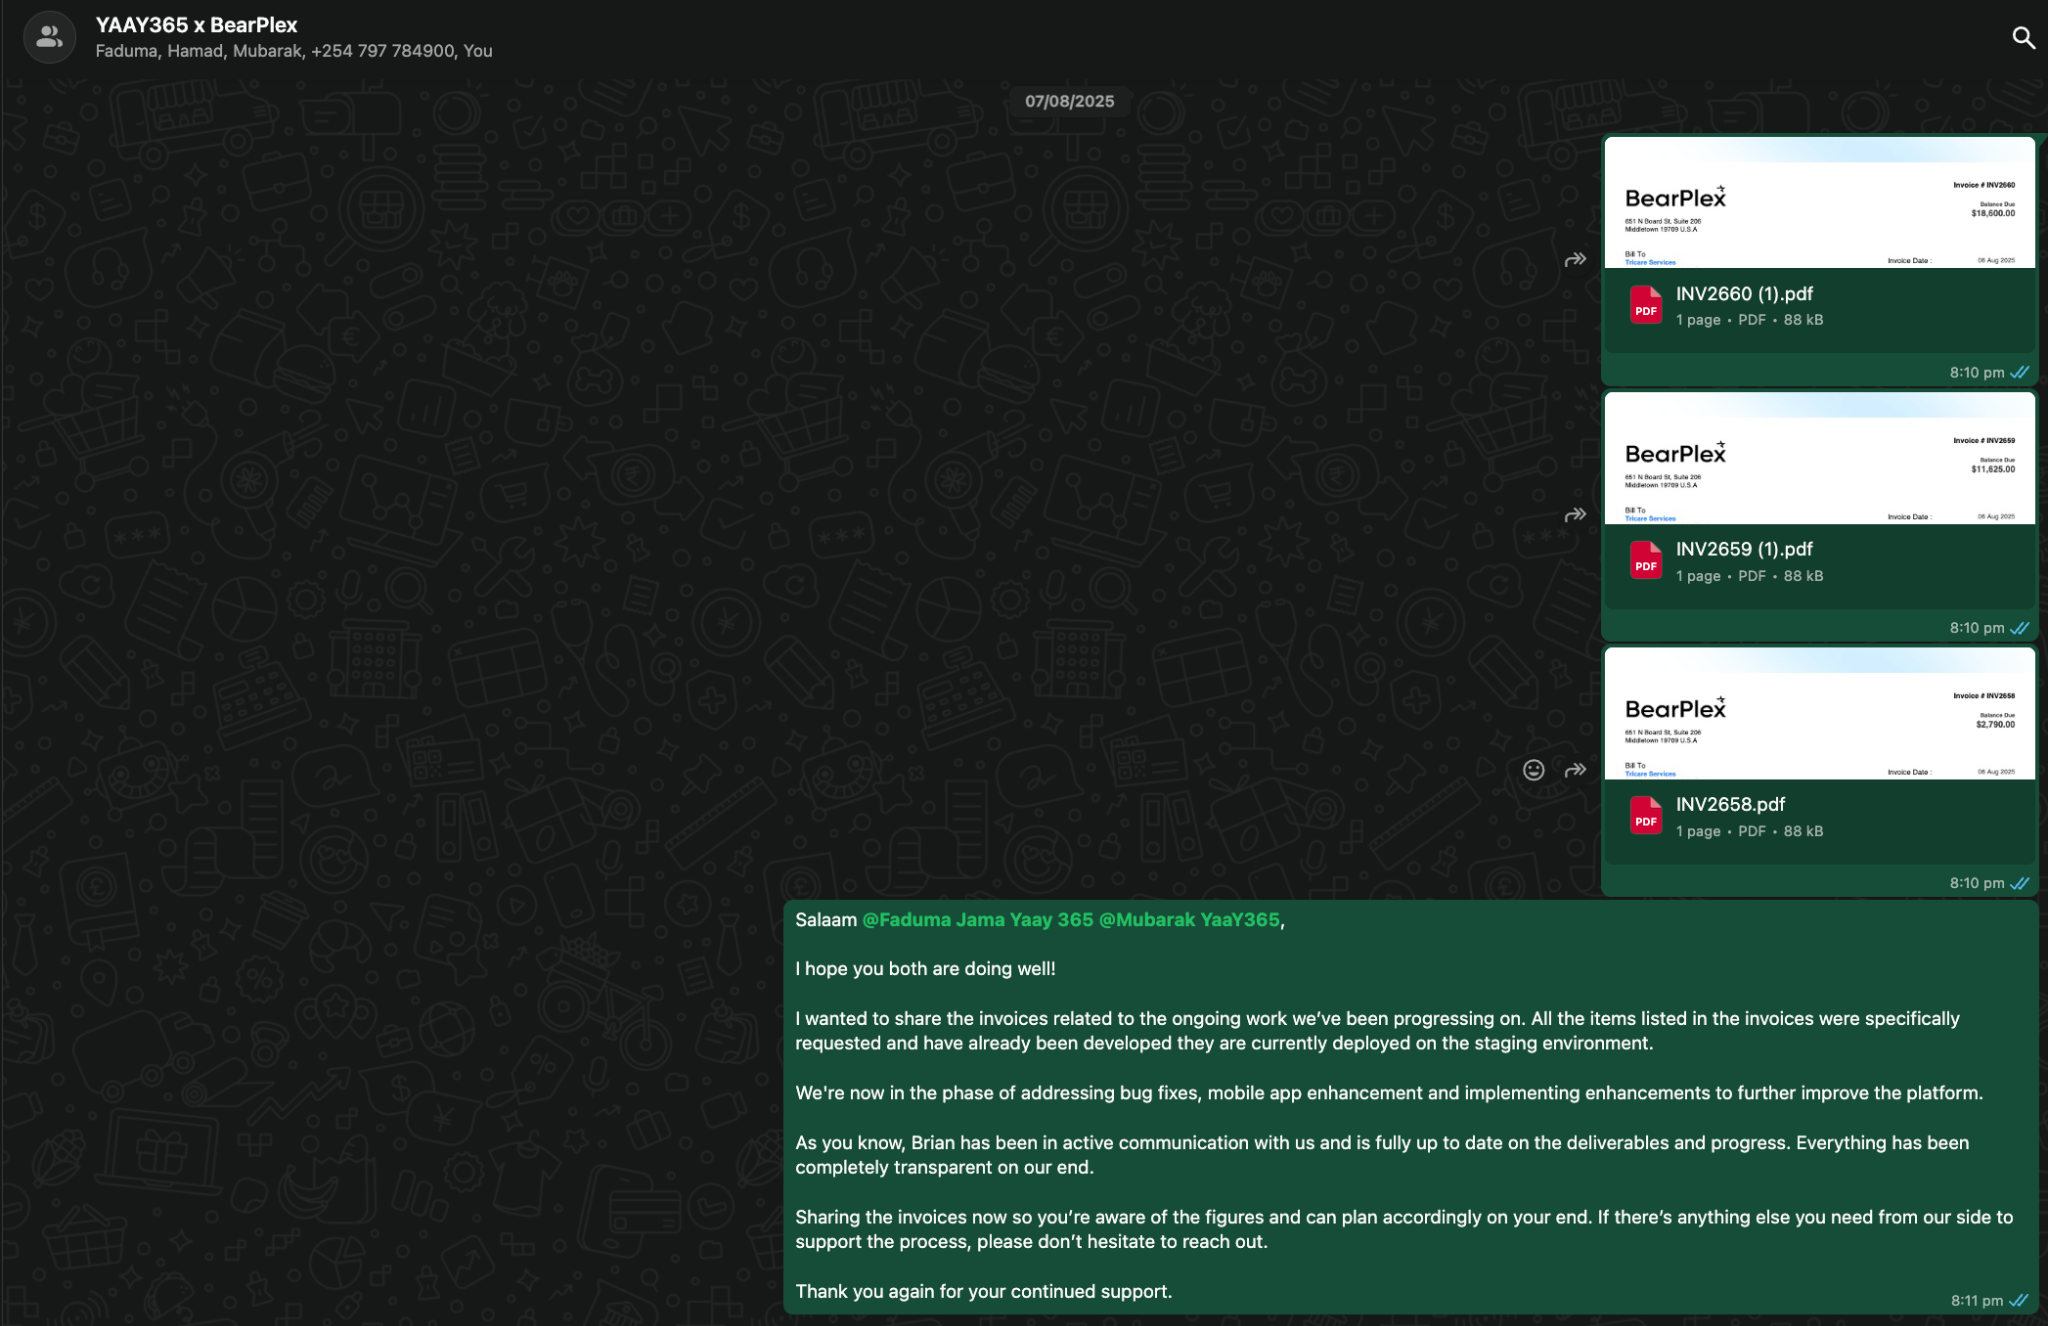This screenshot has height=1326, width=2048.
Task: Open the YAAY365 x BearPlex group title
Action: pos(196,25)
